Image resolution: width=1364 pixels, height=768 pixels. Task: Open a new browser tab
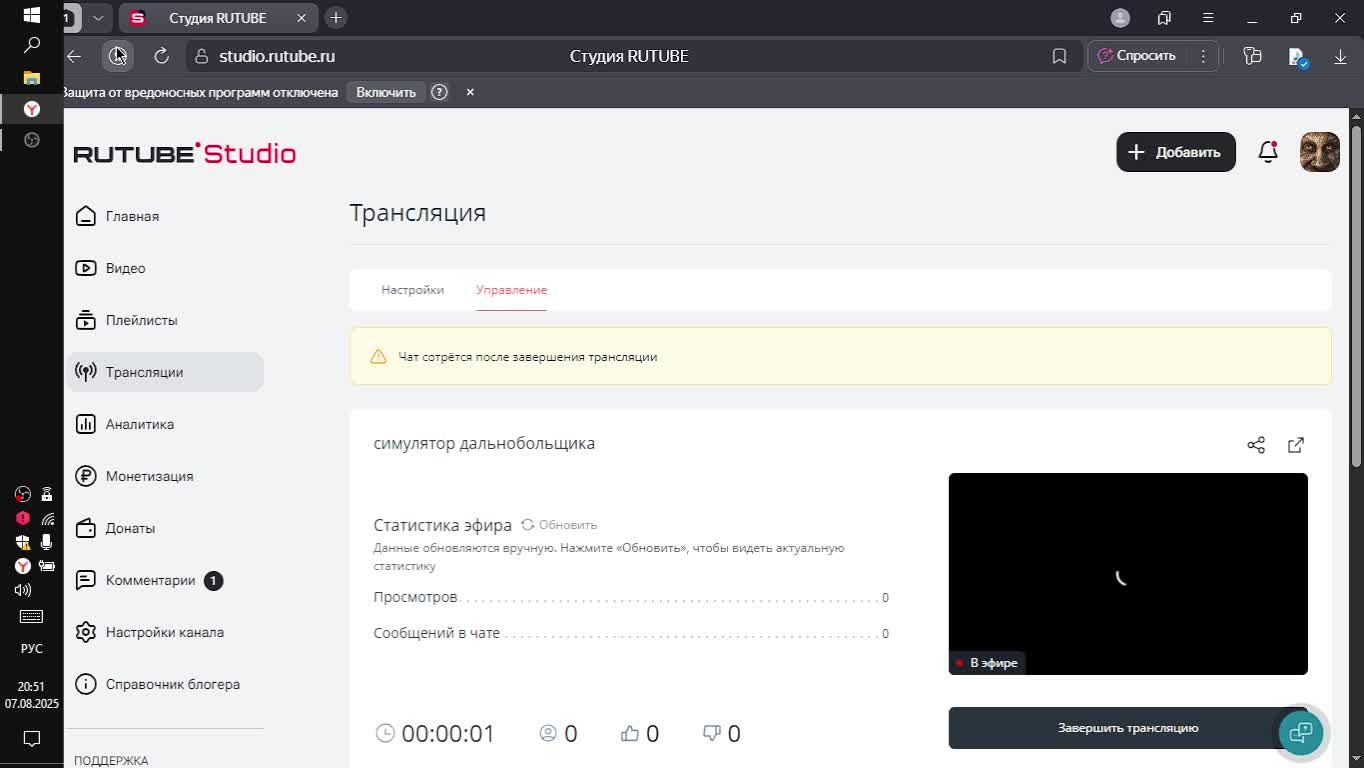[x=336, y=18]
